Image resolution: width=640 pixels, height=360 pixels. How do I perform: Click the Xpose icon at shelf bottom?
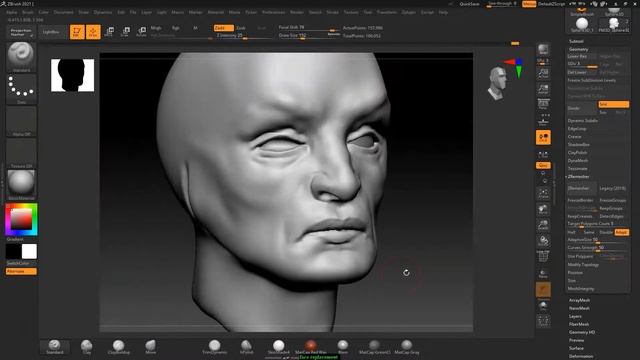pyautogui.click(x=543, y=321)
